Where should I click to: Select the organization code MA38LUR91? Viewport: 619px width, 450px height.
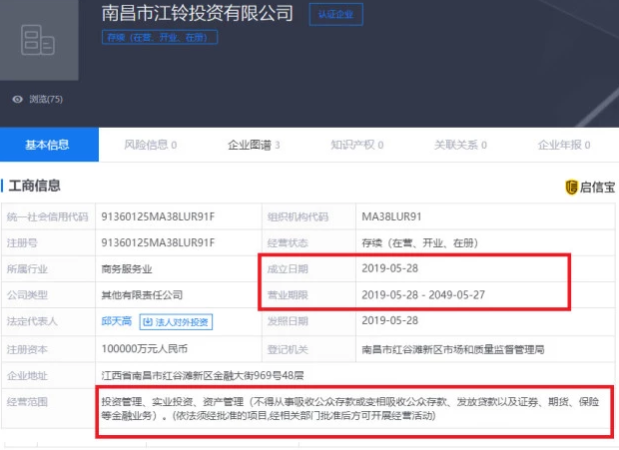(x=391, y=217)
